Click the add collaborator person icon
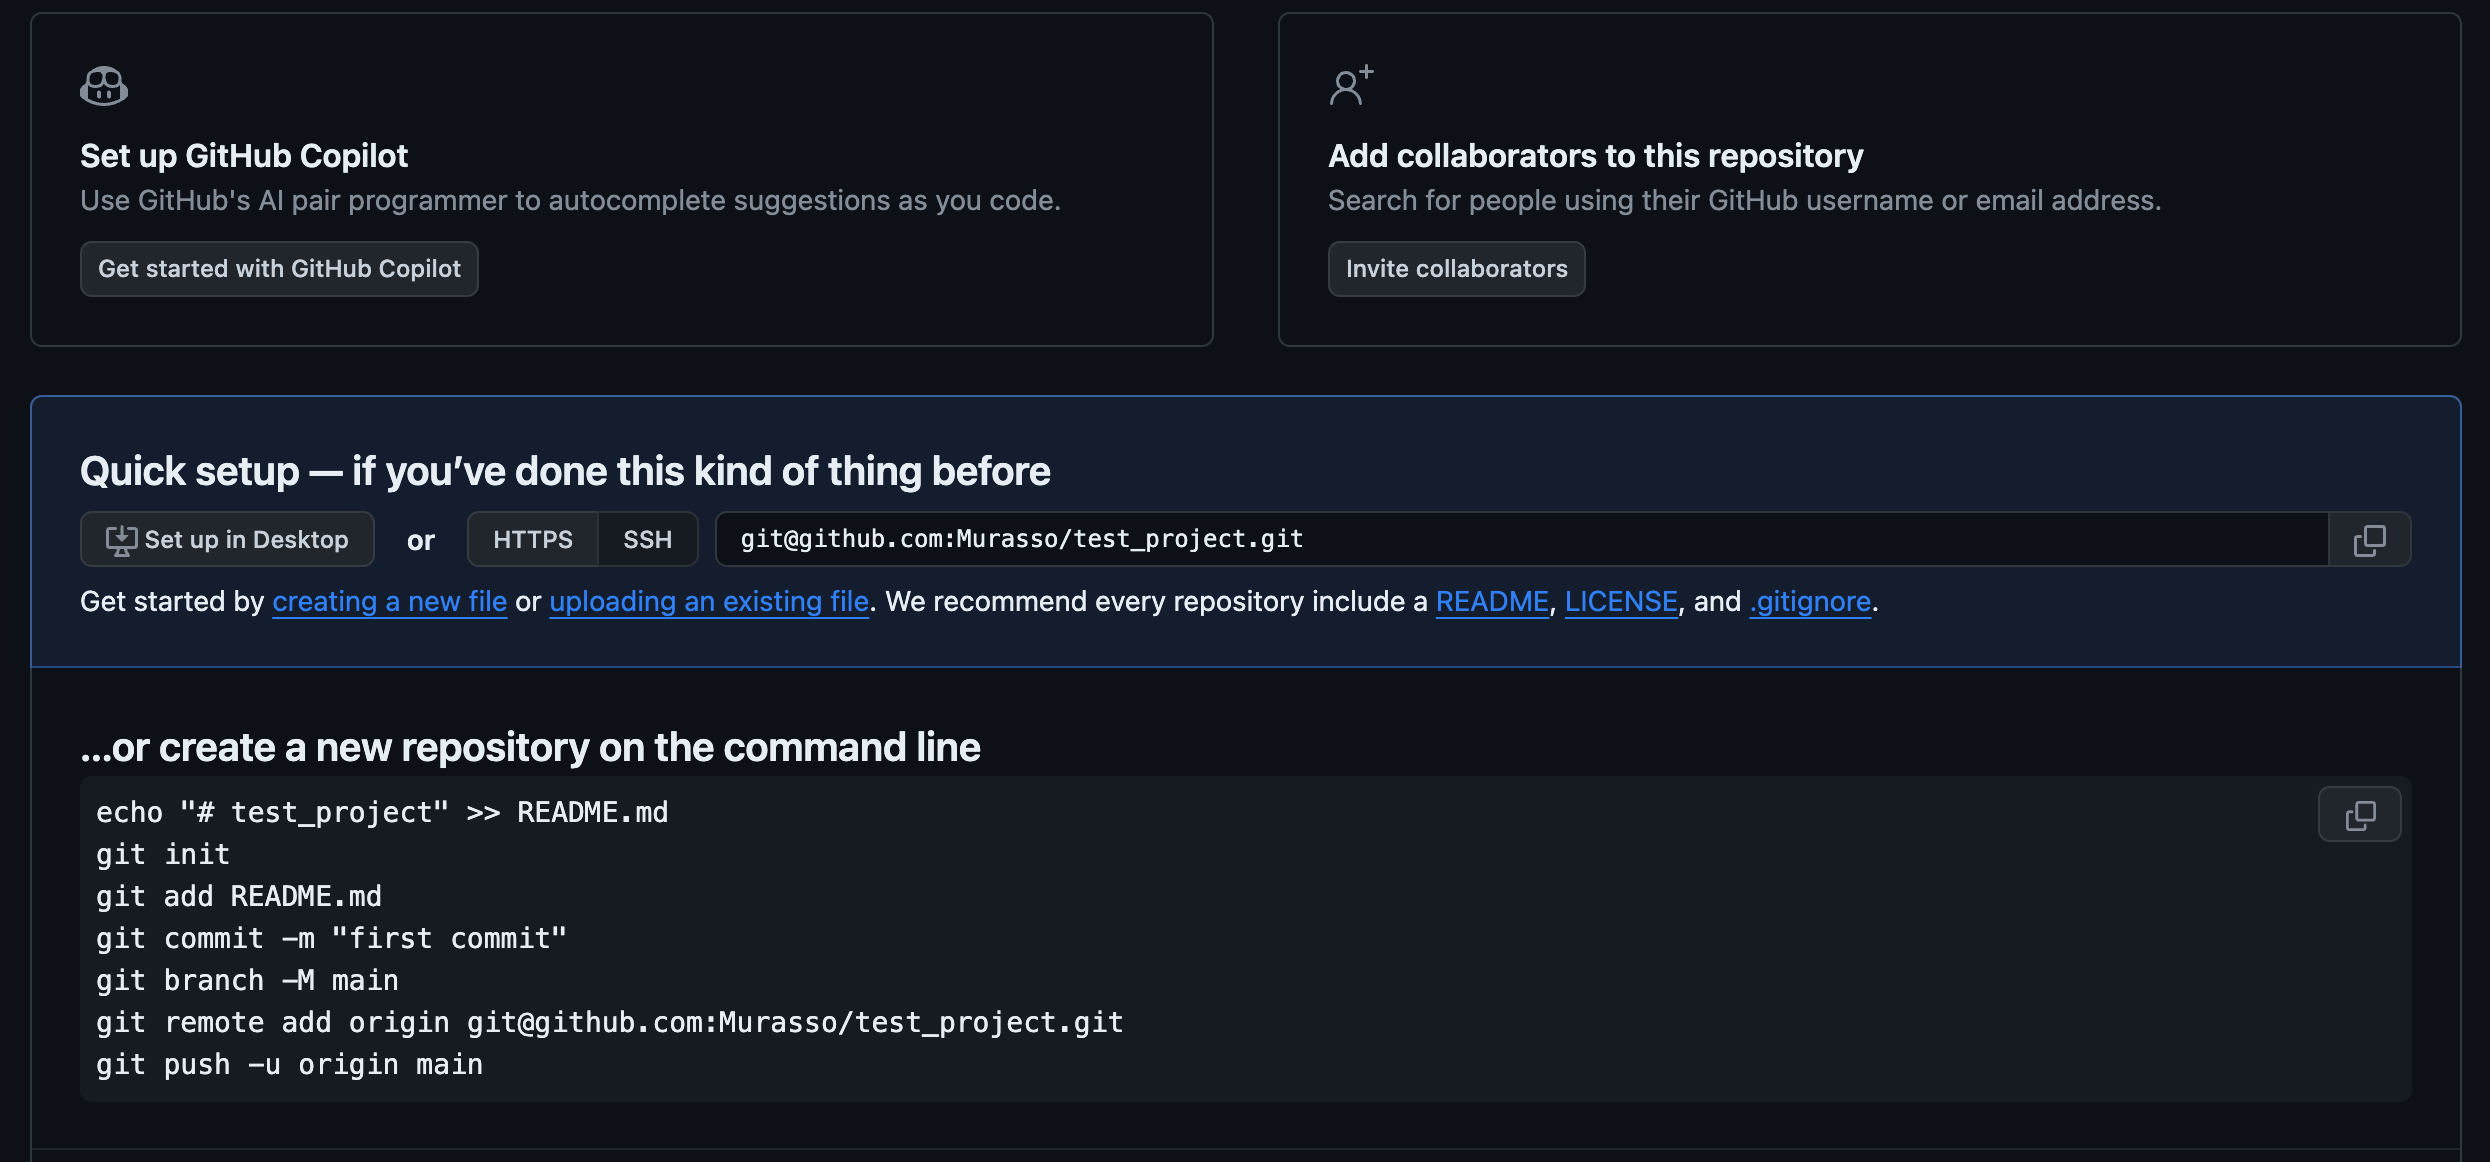 click(x=1351, y=86)
